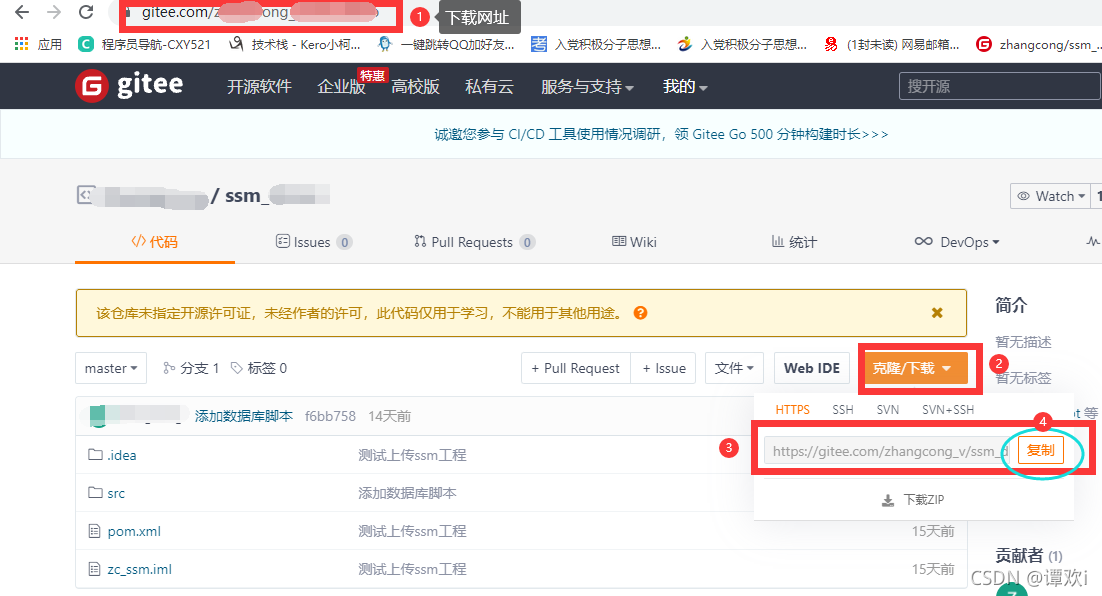
Task: Expand the 文件 dropdown
Action: [734, 368]
